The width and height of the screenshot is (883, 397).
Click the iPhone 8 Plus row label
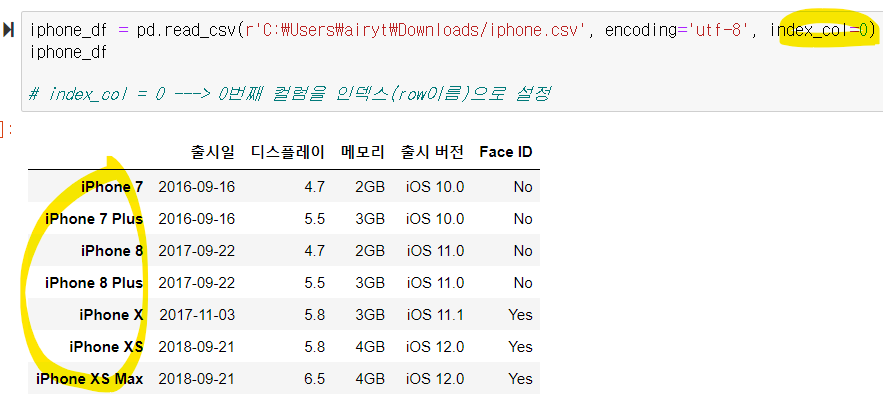[x=94, y=283]
